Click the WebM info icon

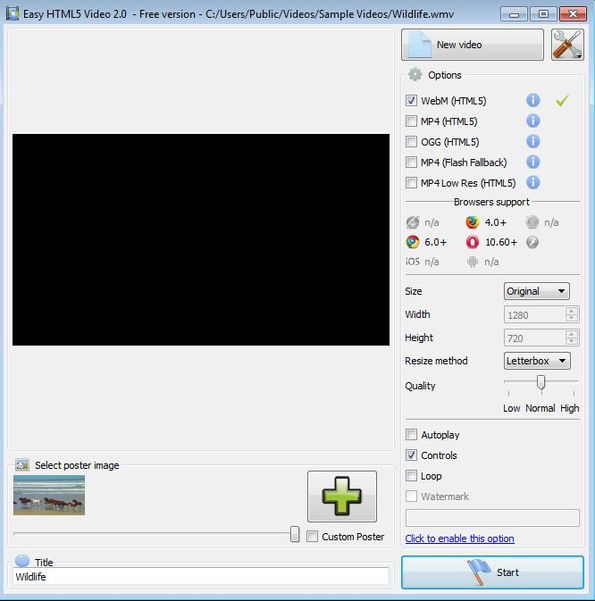point(533,100)
